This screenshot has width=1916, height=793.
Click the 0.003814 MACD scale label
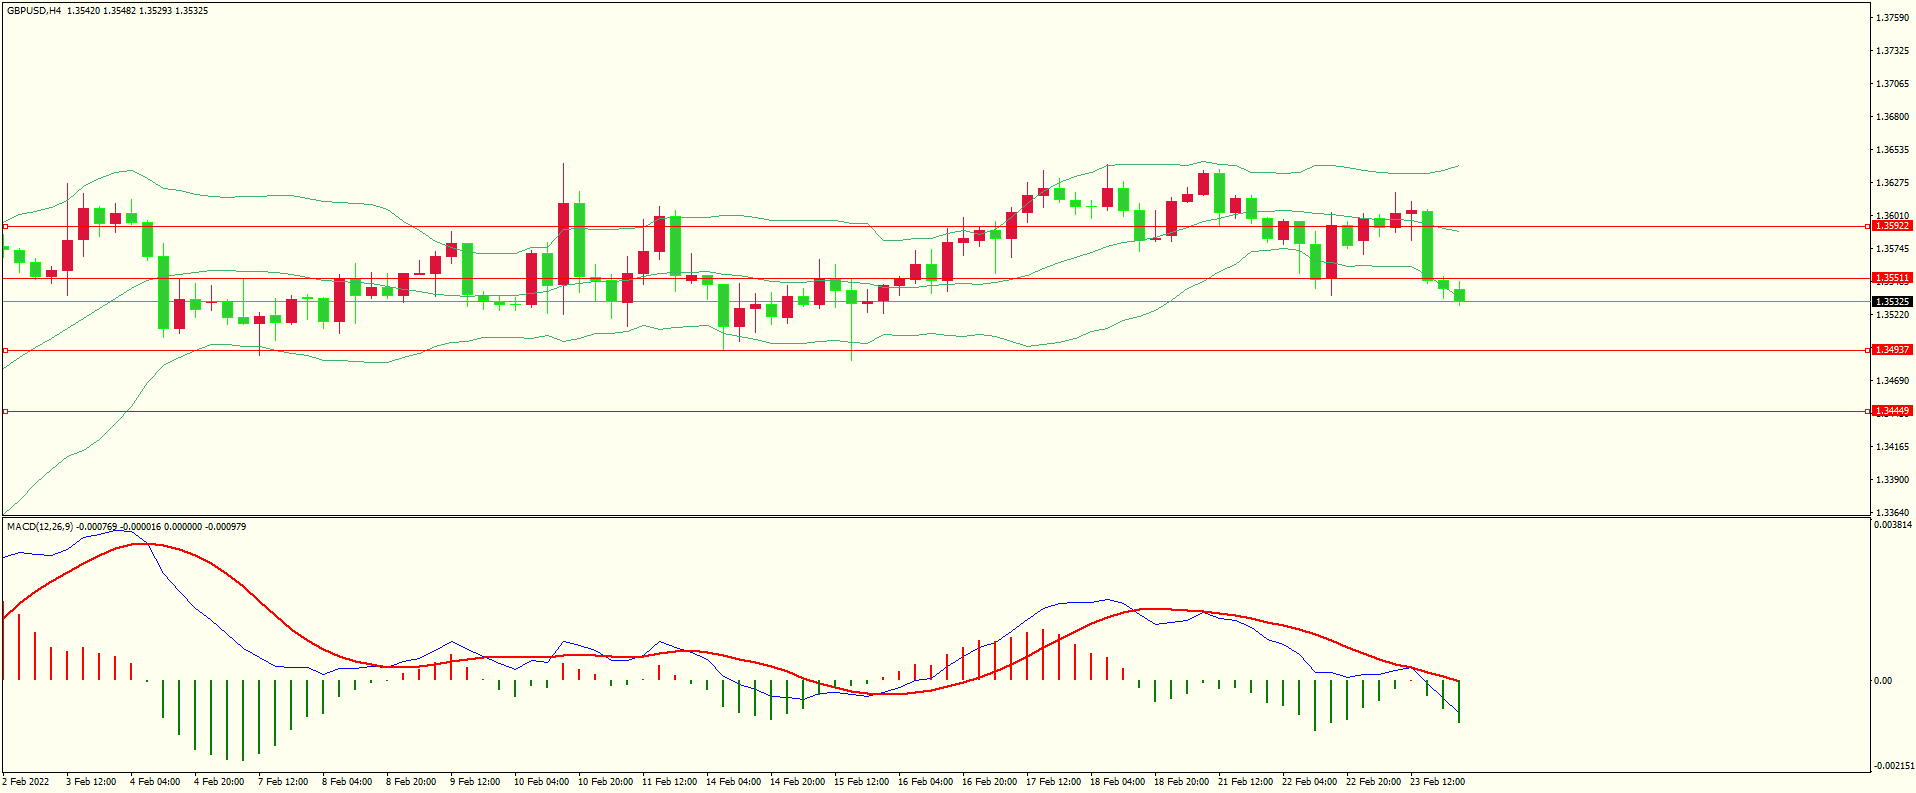(x=1893, y=525)
